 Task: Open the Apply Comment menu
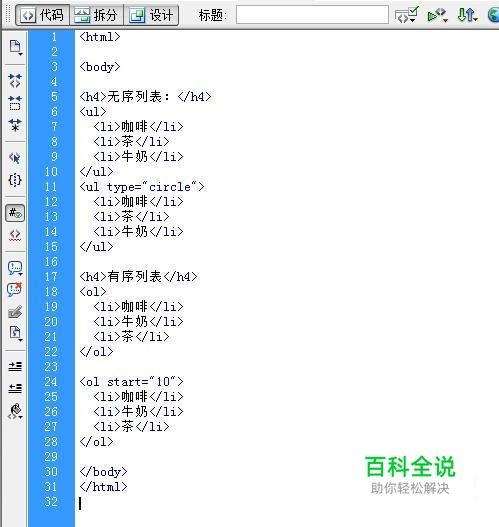click(15, 268)
